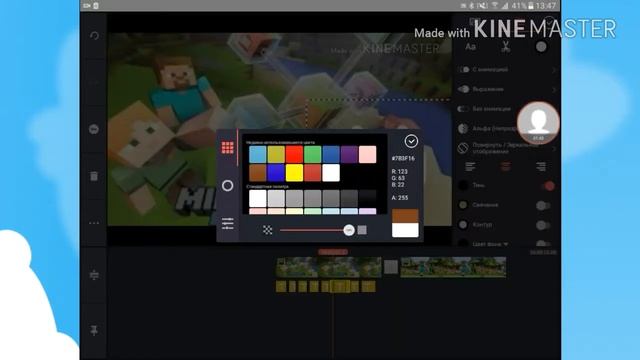
Task: Align text to the left
Action: [x=470, y=166]
